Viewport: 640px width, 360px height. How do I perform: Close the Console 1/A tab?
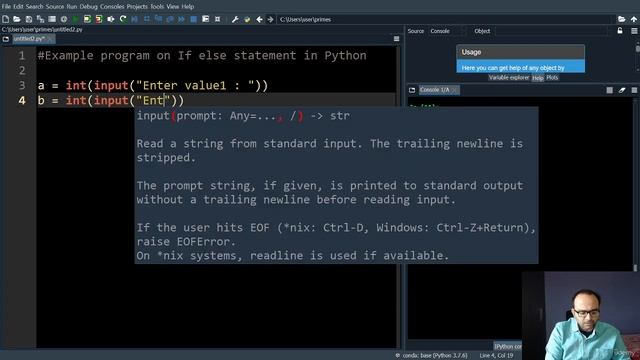coord(455,90)
